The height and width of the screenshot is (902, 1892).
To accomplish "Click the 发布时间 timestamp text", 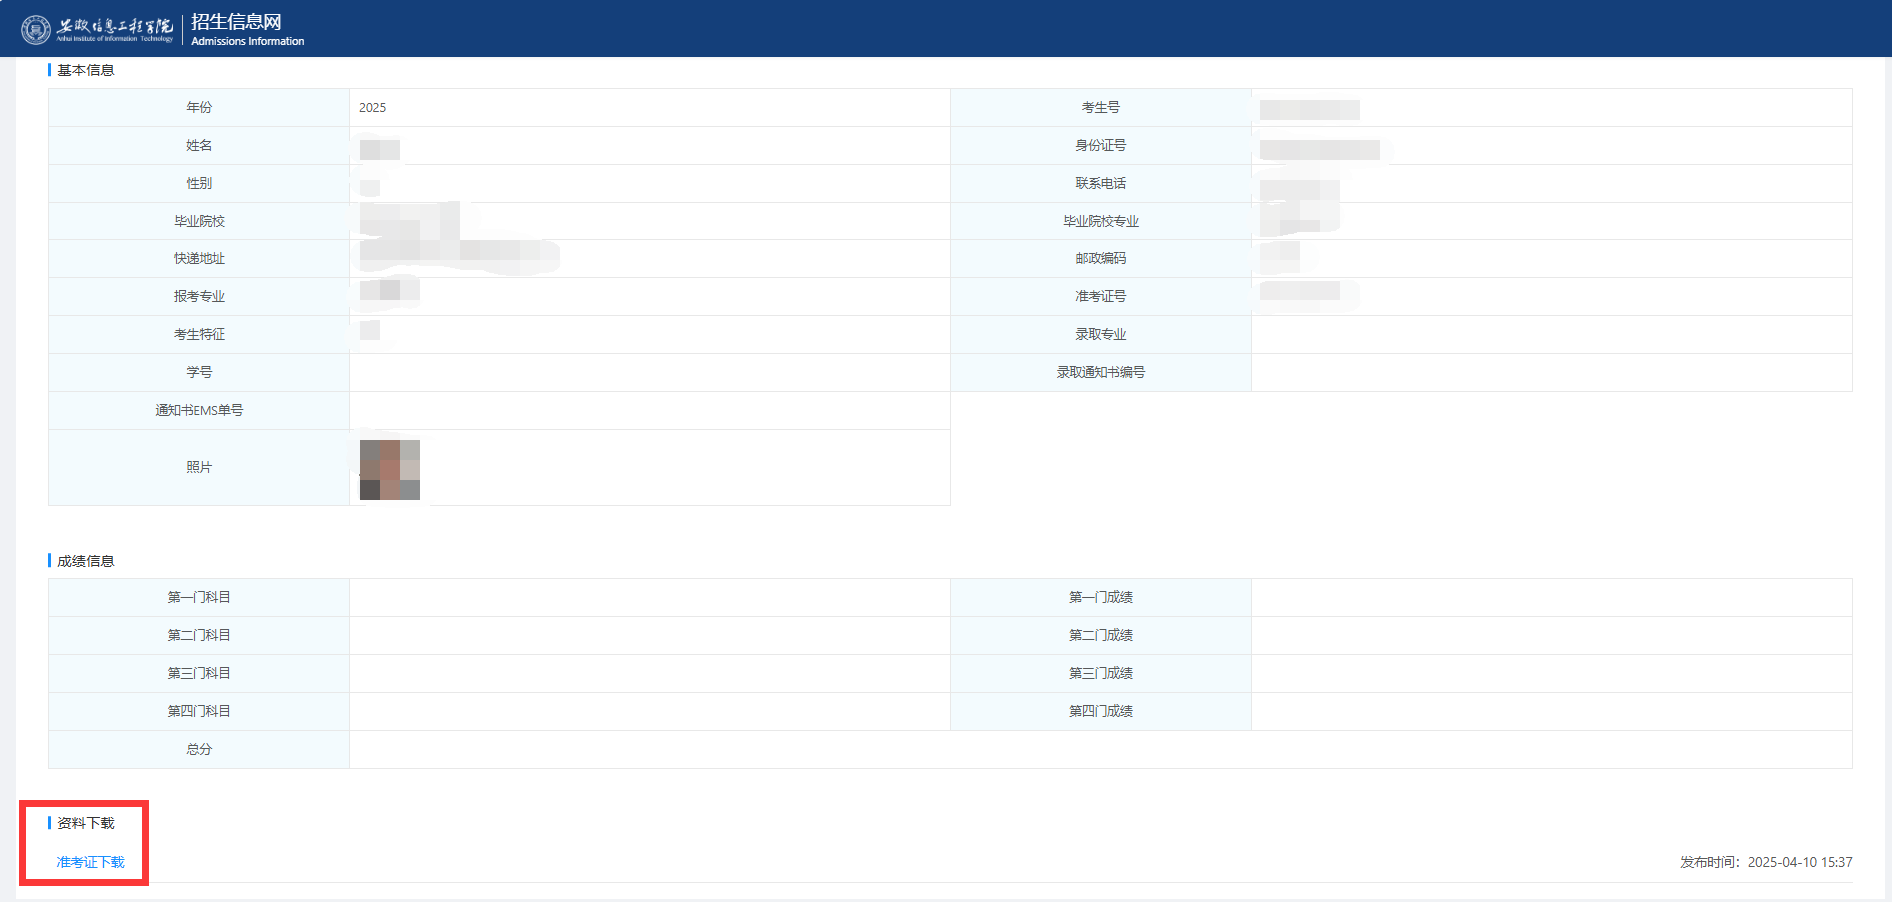I will [1765, 862].
